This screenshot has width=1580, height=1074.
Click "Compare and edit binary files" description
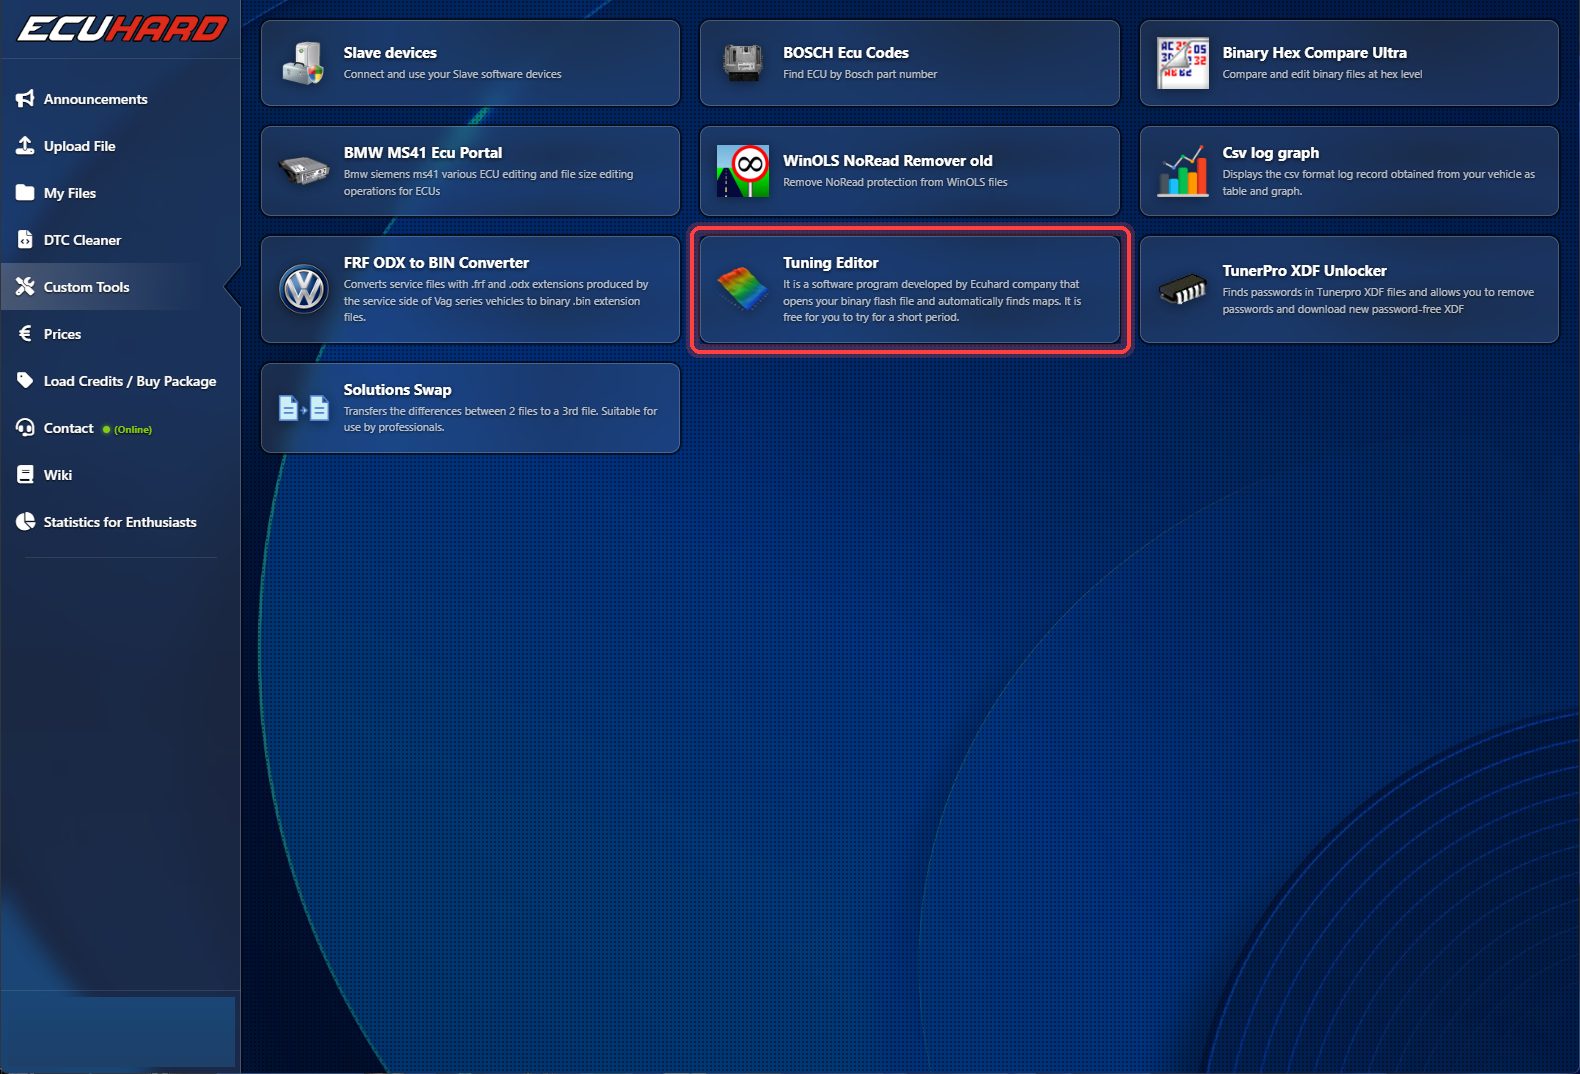pyautogui.click(x=1322, y=74)
